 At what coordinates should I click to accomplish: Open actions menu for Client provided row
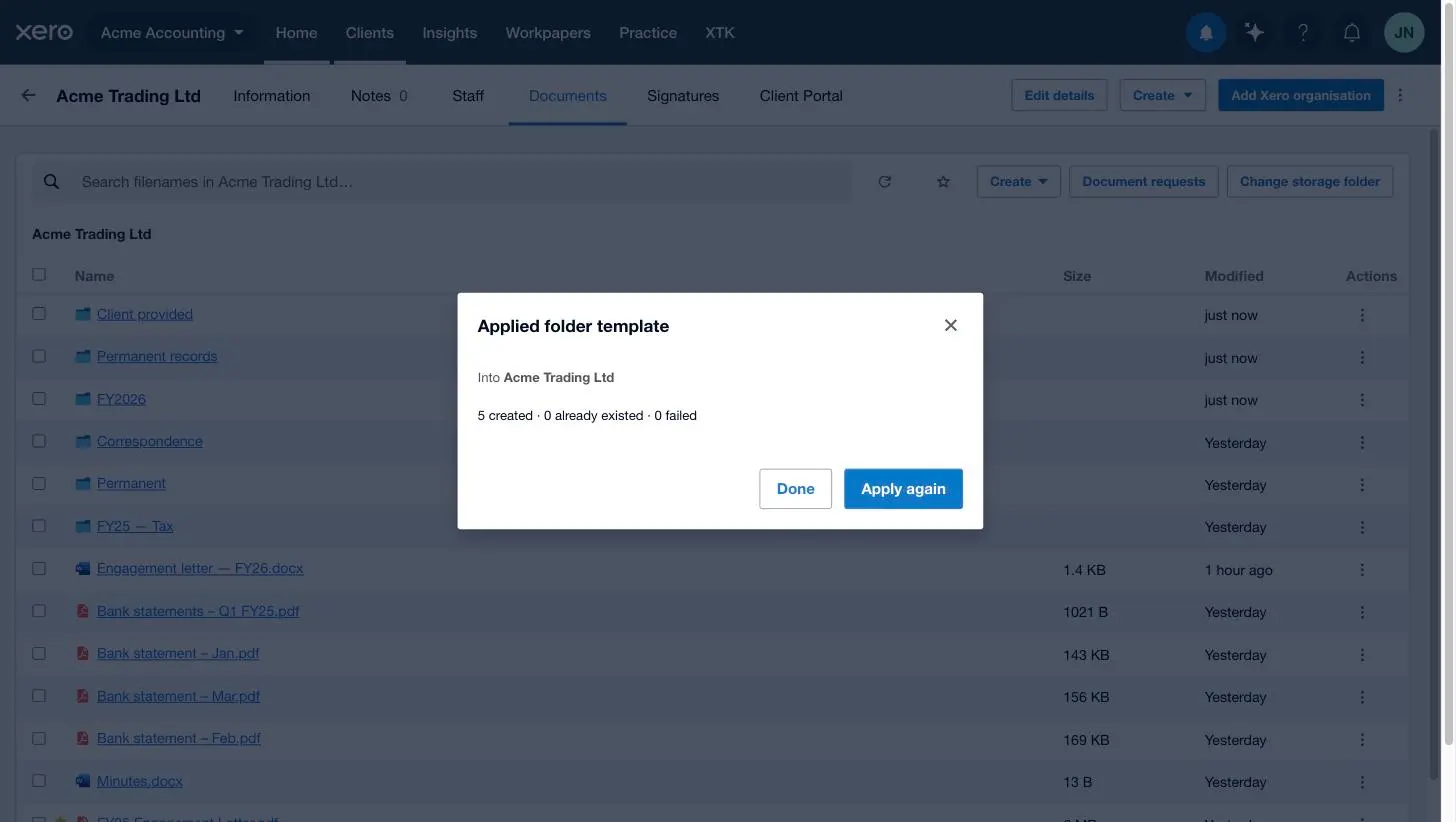point(1362,315)
